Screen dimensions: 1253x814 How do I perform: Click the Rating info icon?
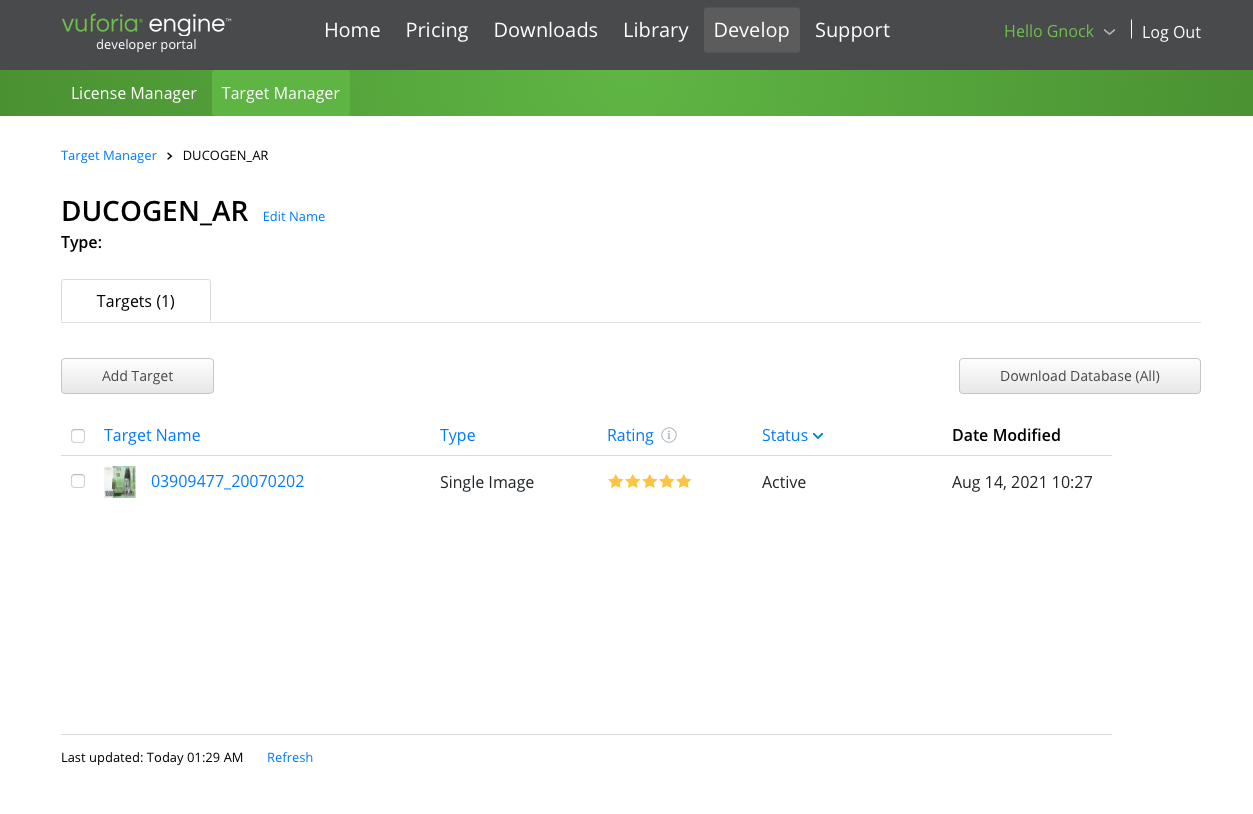pos(670,435)
